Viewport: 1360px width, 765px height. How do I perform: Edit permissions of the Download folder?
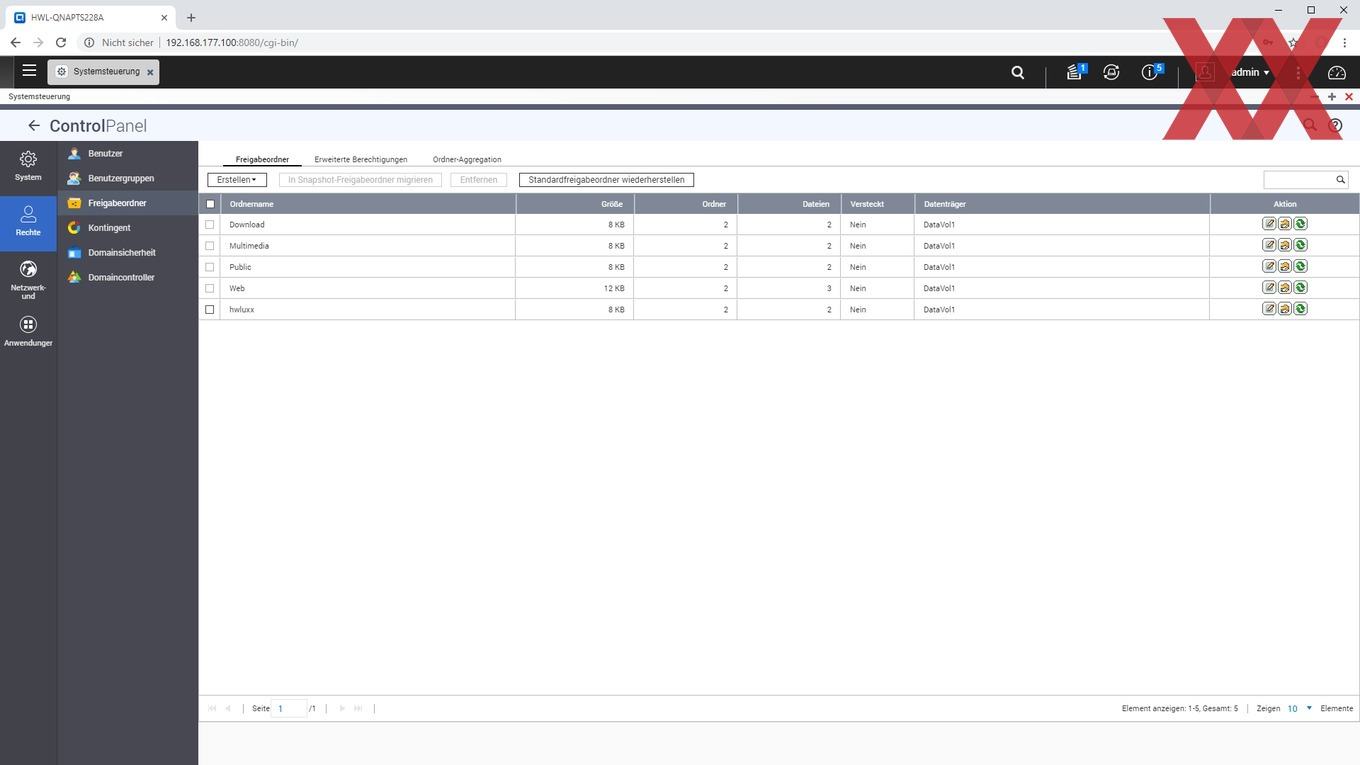[x=1285, y=224]
